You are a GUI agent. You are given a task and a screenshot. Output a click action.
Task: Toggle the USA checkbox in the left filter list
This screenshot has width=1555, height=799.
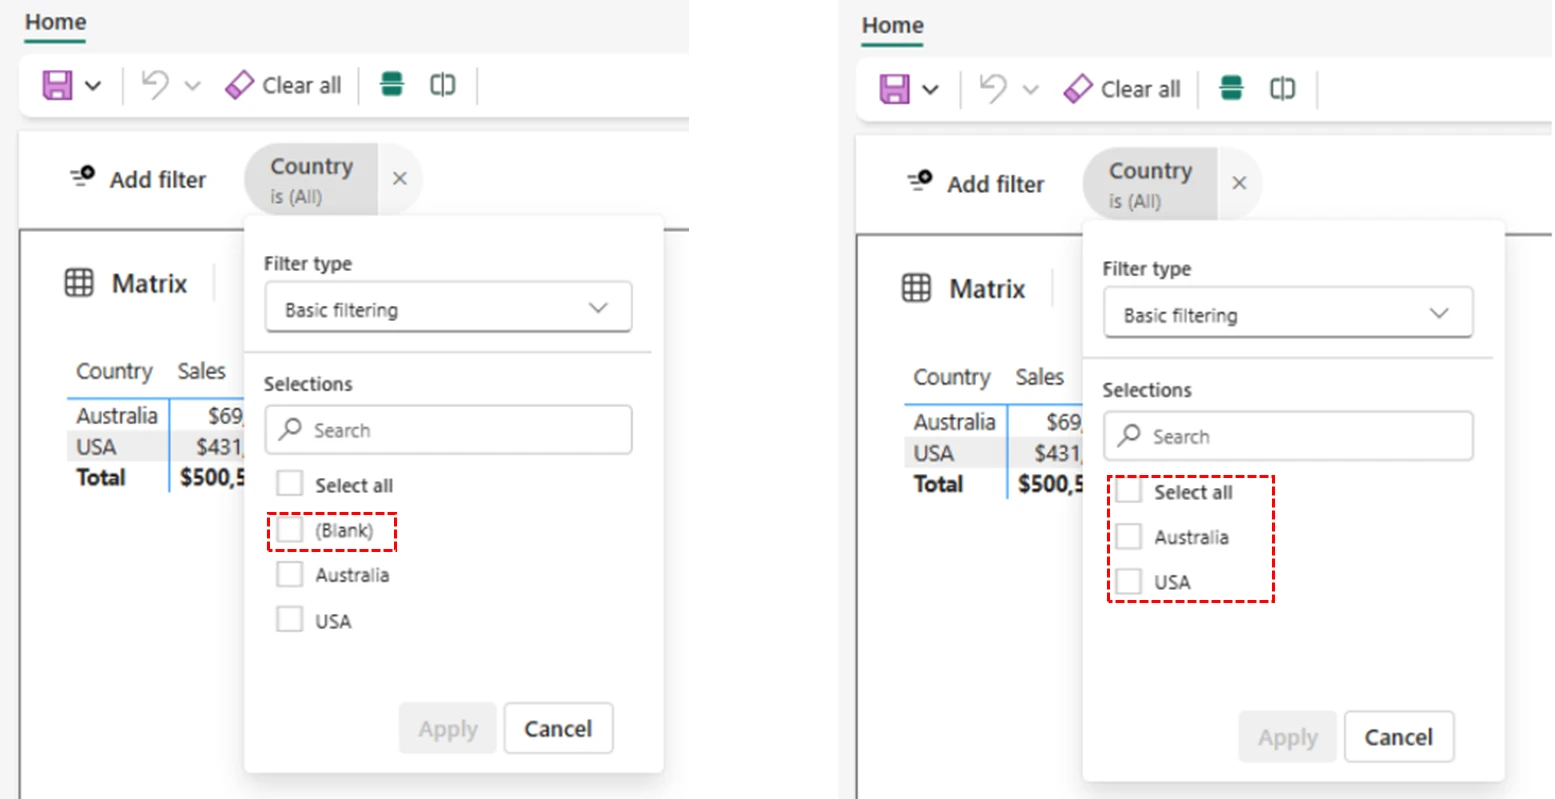click(x=290, y=620)
